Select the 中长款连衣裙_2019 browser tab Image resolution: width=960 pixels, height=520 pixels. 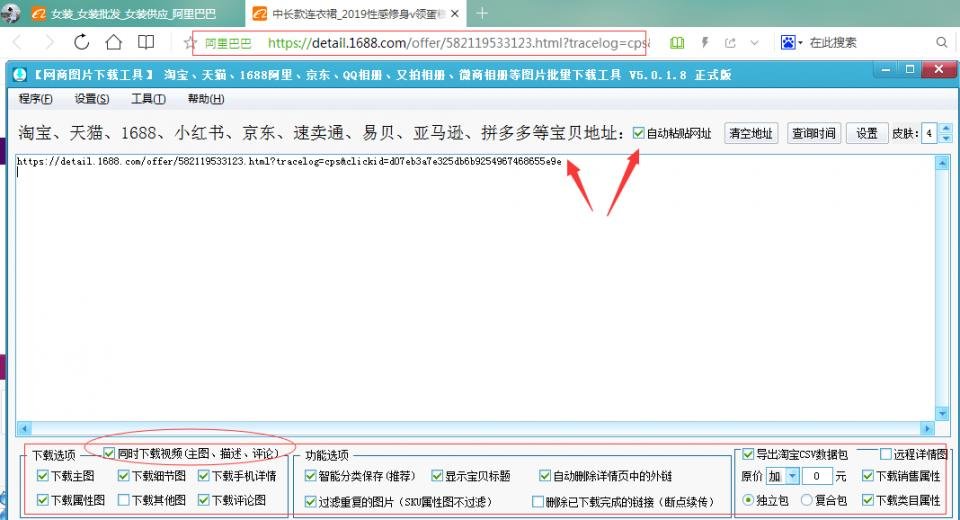click(355, 13)
